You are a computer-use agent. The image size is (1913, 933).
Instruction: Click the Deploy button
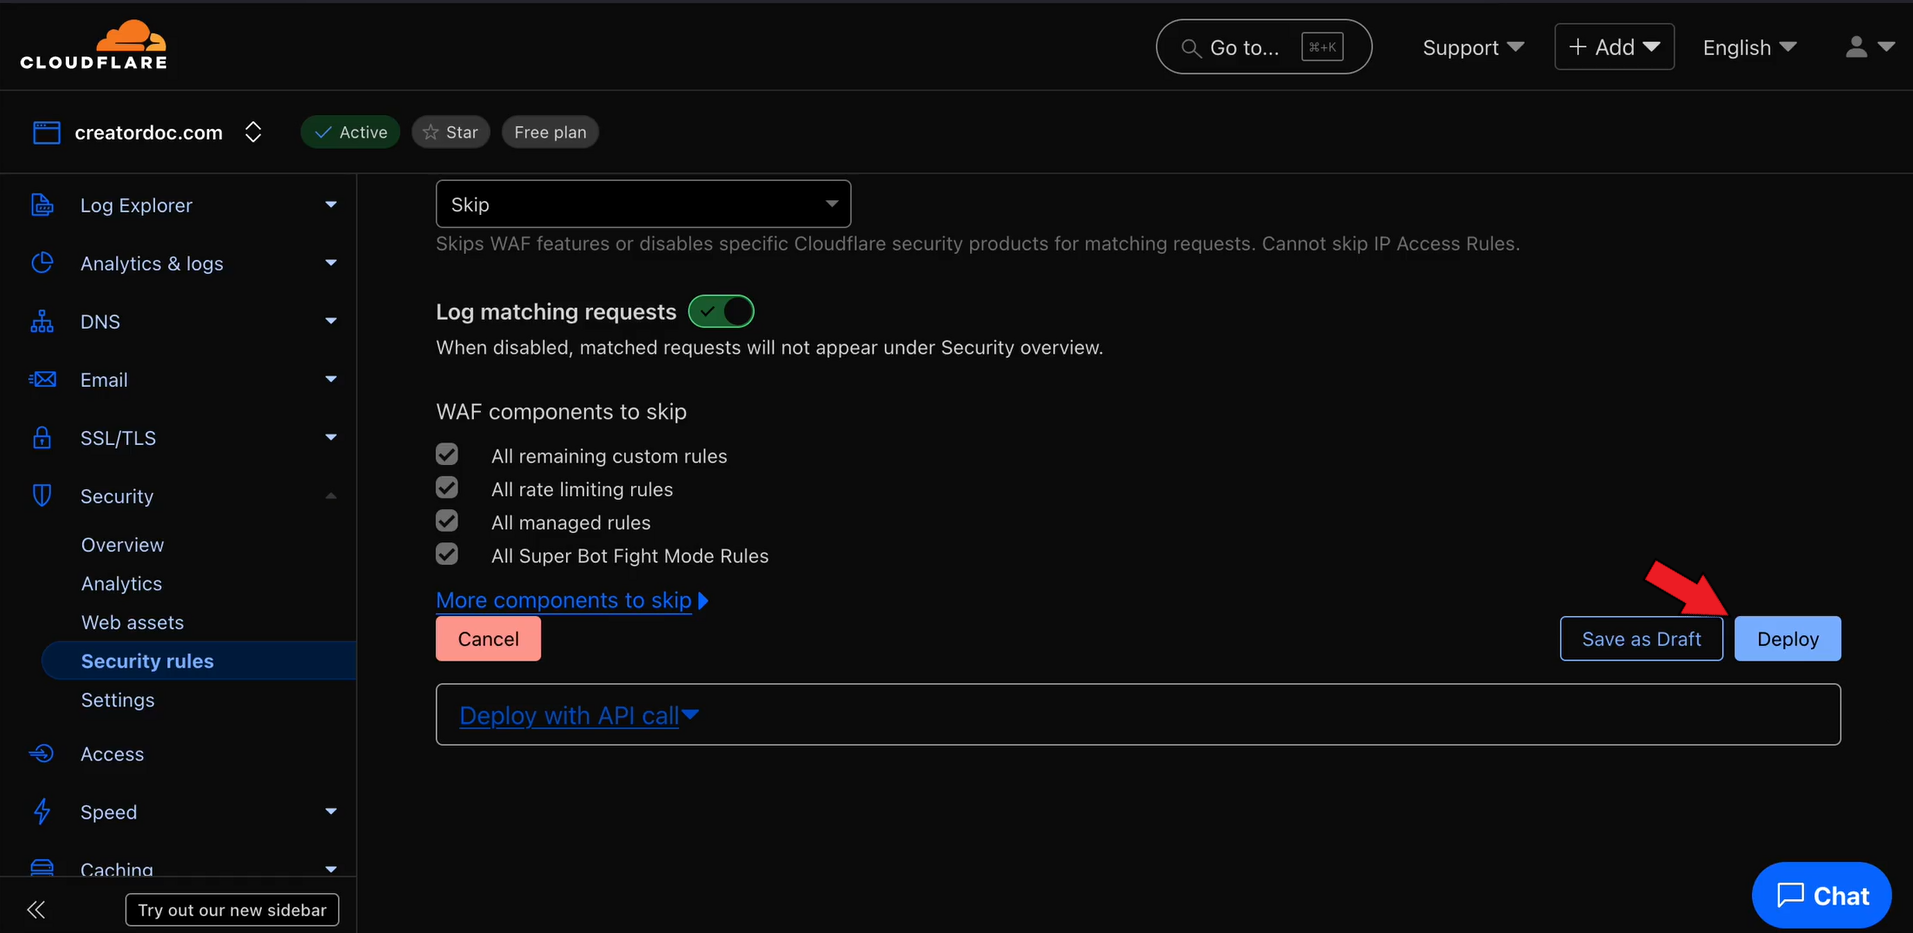[x=1787, y=639]
